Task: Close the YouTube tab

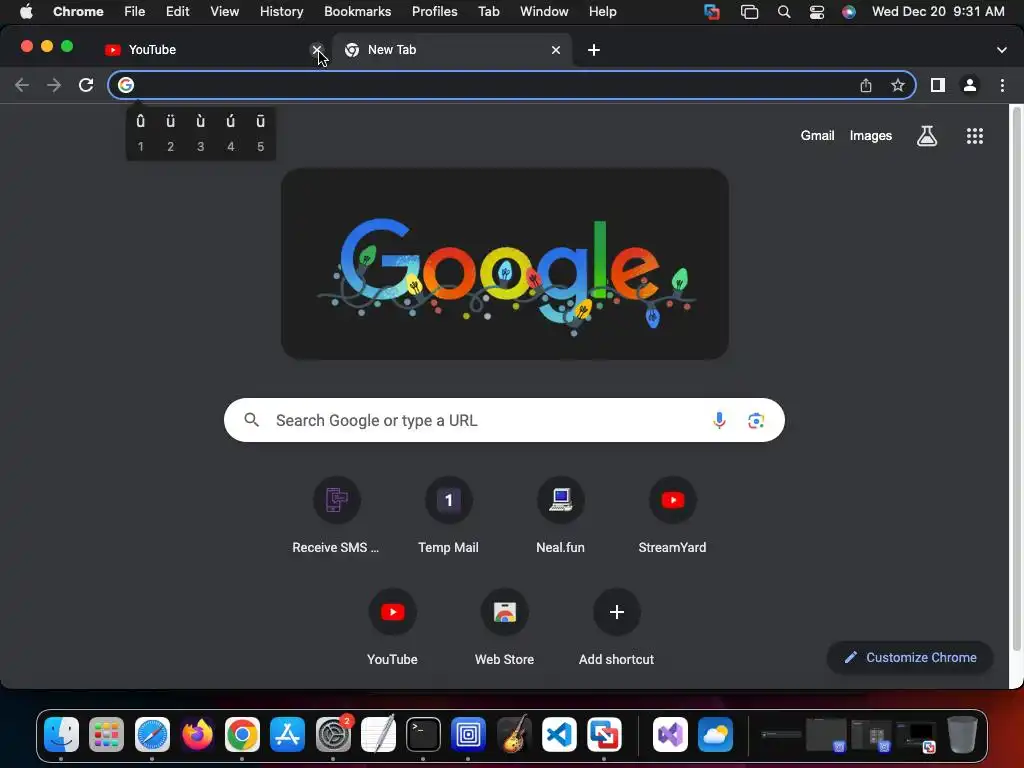Action: 317,50
